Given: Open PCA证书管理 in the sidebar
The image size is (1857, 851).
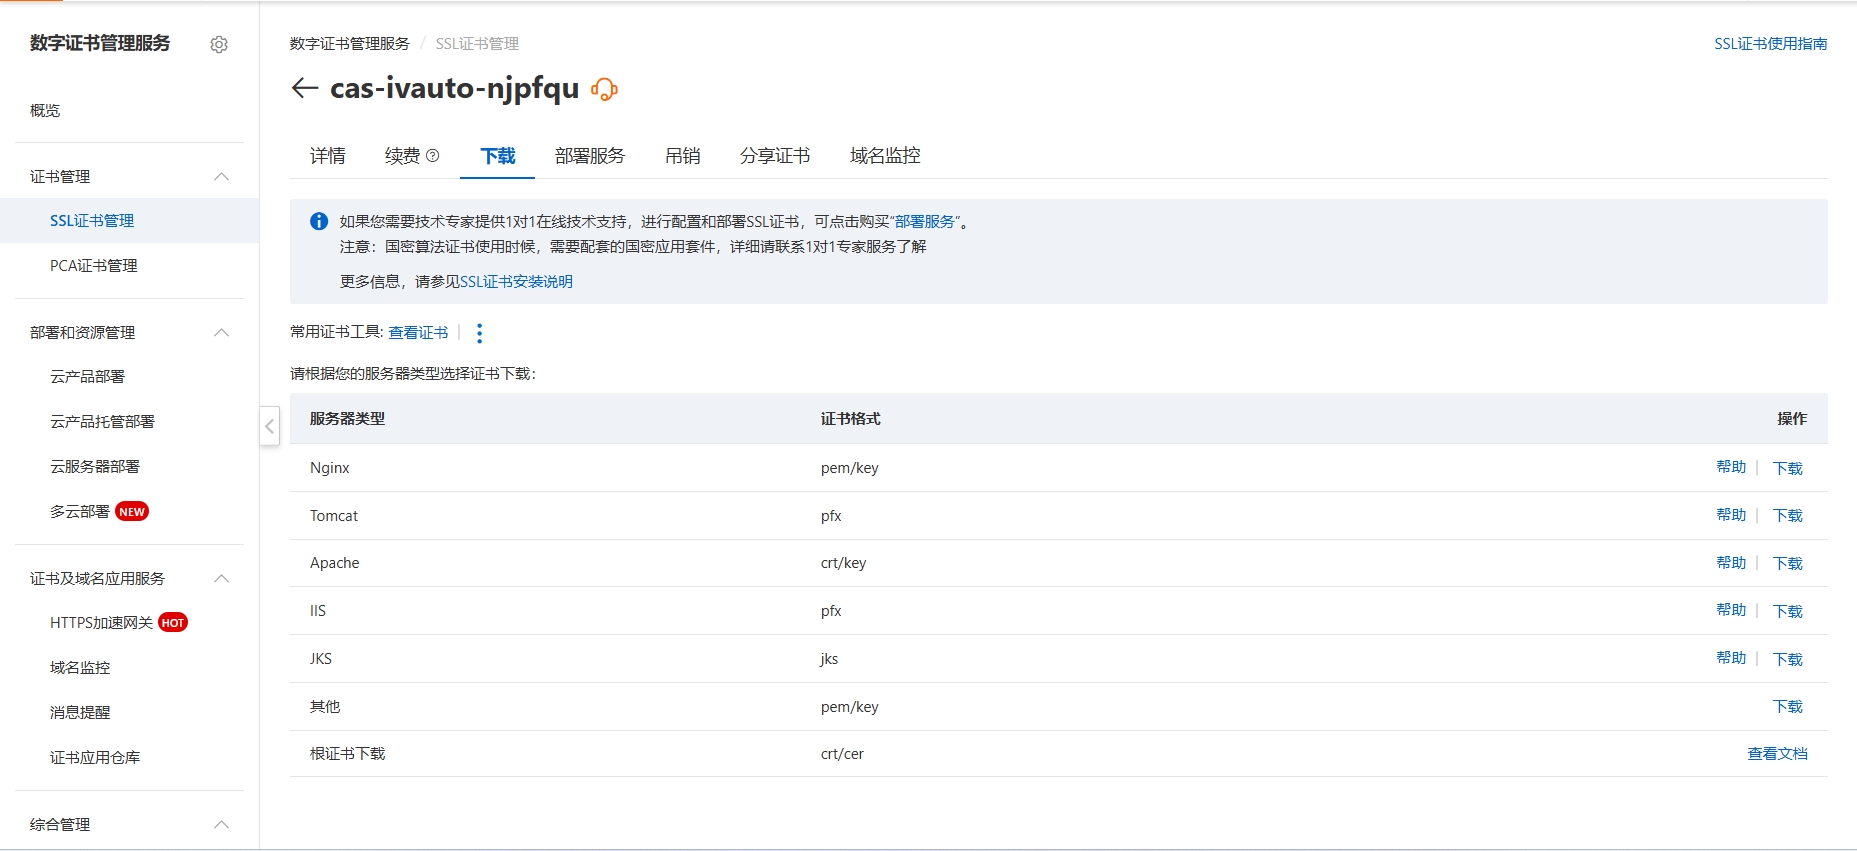Looking at the screenshot, I should (x=94, y=266).
